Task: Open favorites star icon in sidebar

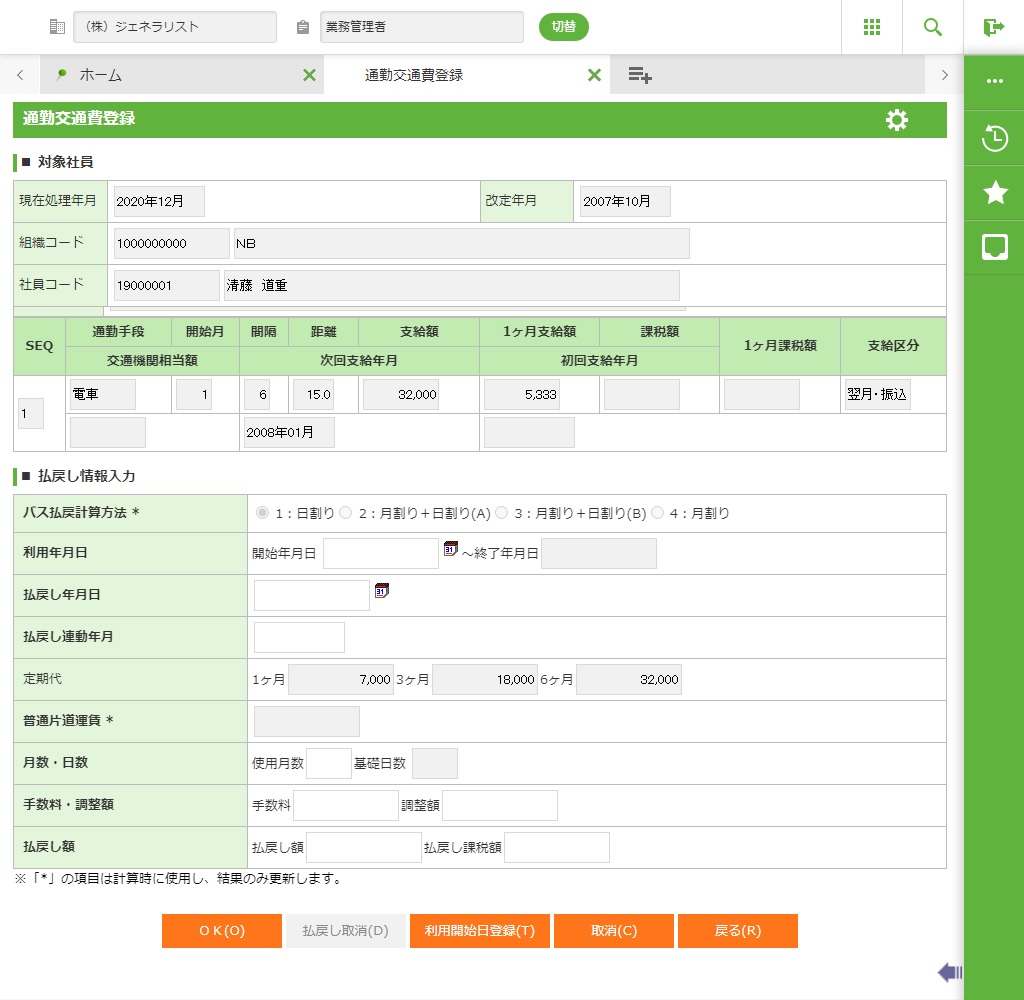Action: 995,193
